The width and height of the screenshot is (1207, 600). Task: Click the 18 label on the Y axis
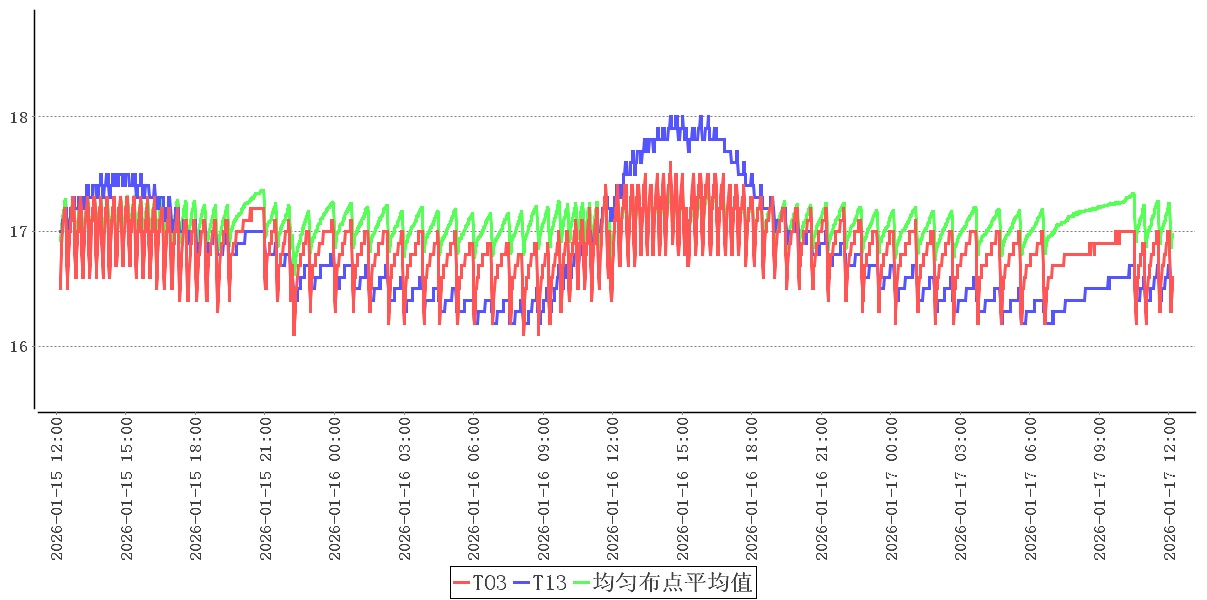18,117
